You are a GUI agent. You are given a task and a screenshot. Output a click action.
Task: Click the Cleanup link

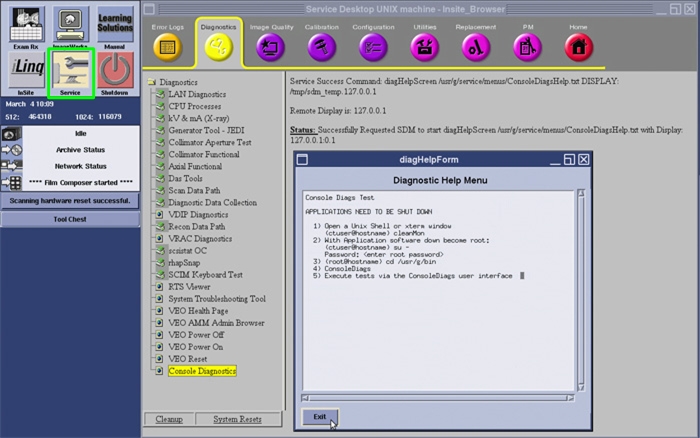coord(168,419)
